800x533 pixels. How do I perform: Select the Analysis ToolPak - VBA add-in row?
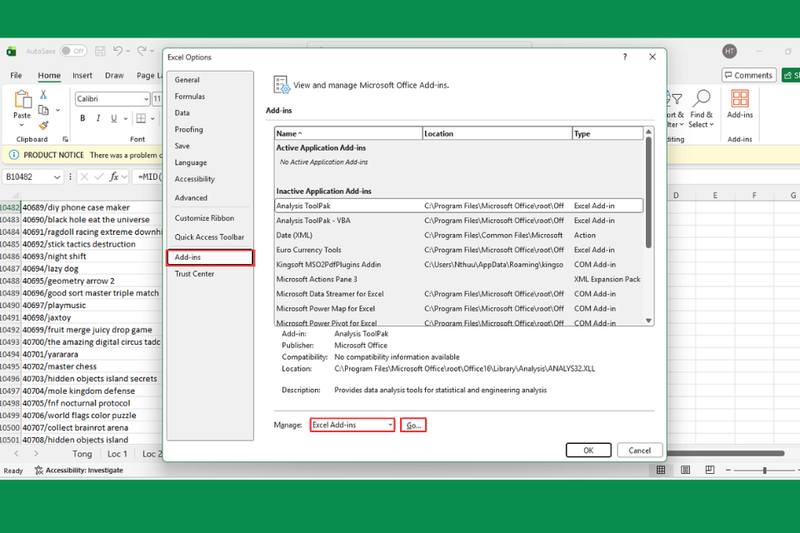click(x=458, y=220)
